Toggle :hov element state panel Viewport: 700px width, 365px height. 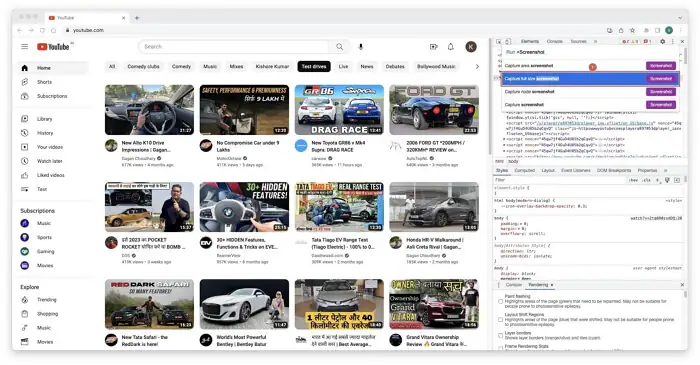tap(633, 180)
